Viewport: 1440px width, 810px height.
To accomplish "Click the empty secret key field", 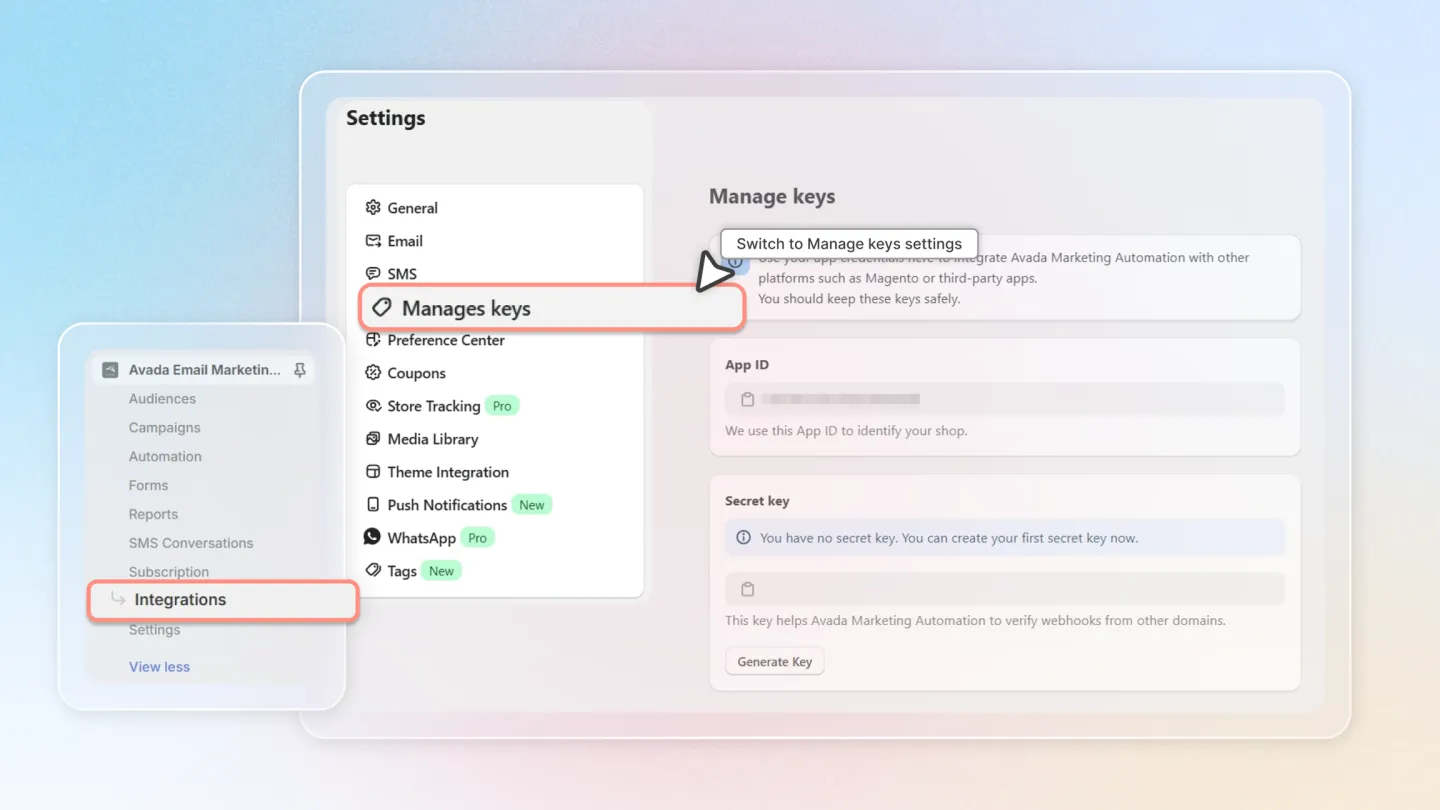I will (x=1004, y=589).
